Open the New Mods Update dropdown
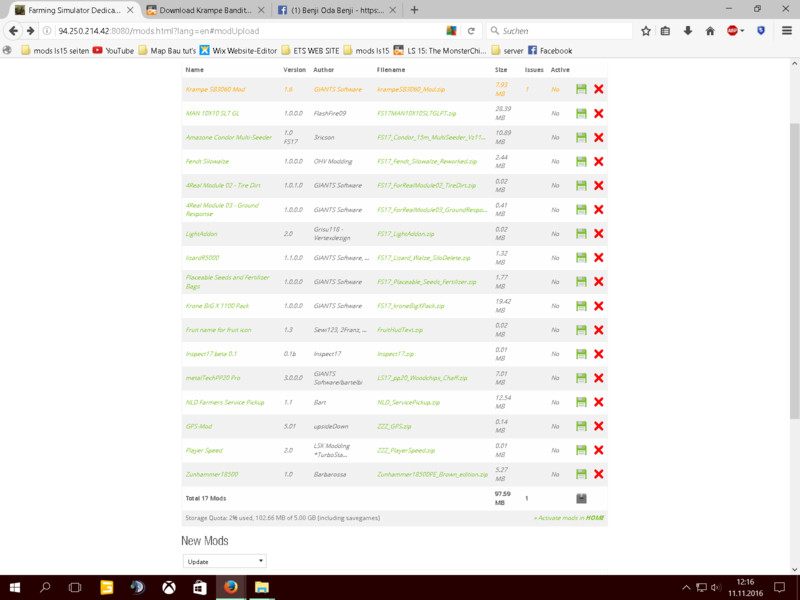The image size is (800, 600). coord(224,562)
